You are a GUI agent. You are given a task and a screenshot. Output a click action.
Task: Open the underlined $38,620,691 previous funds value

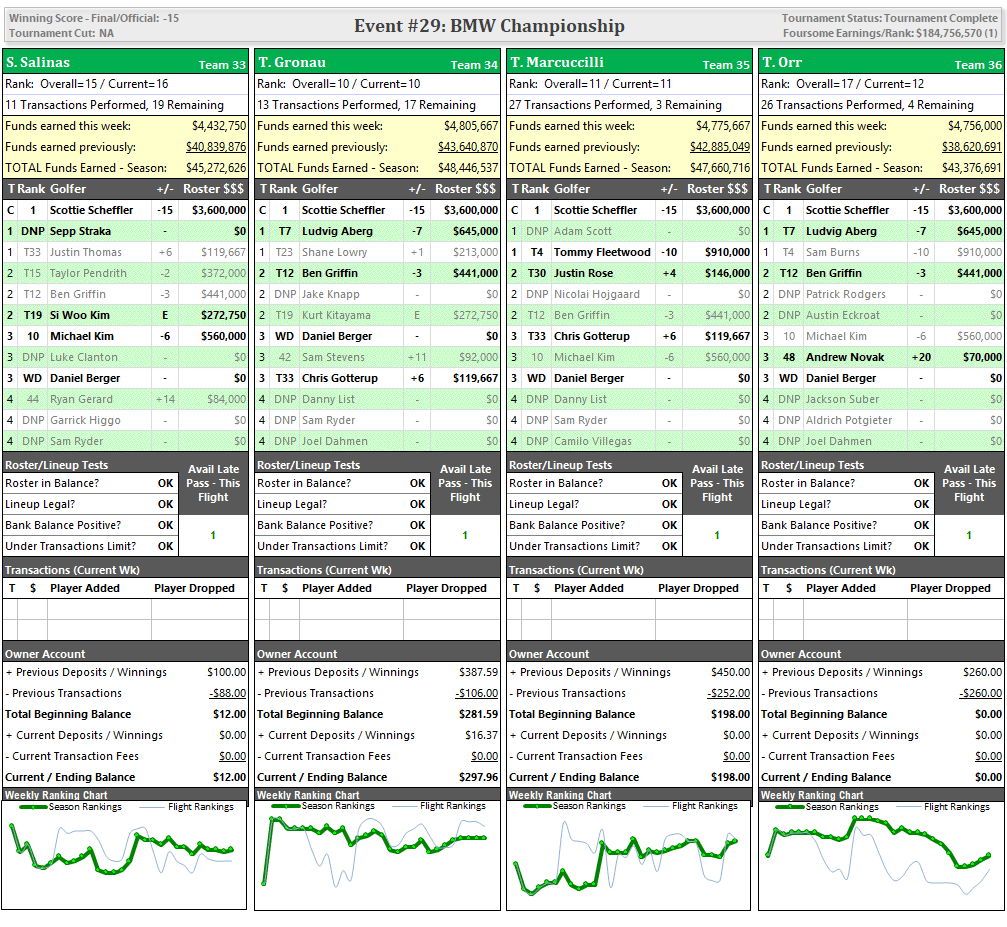click(x=971, y=147)
